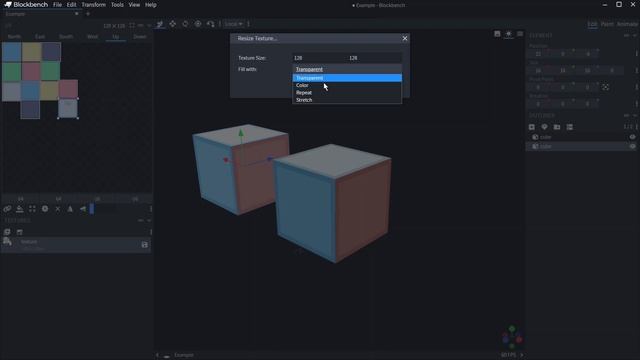Switch to the North face tab

click(14, 37)
